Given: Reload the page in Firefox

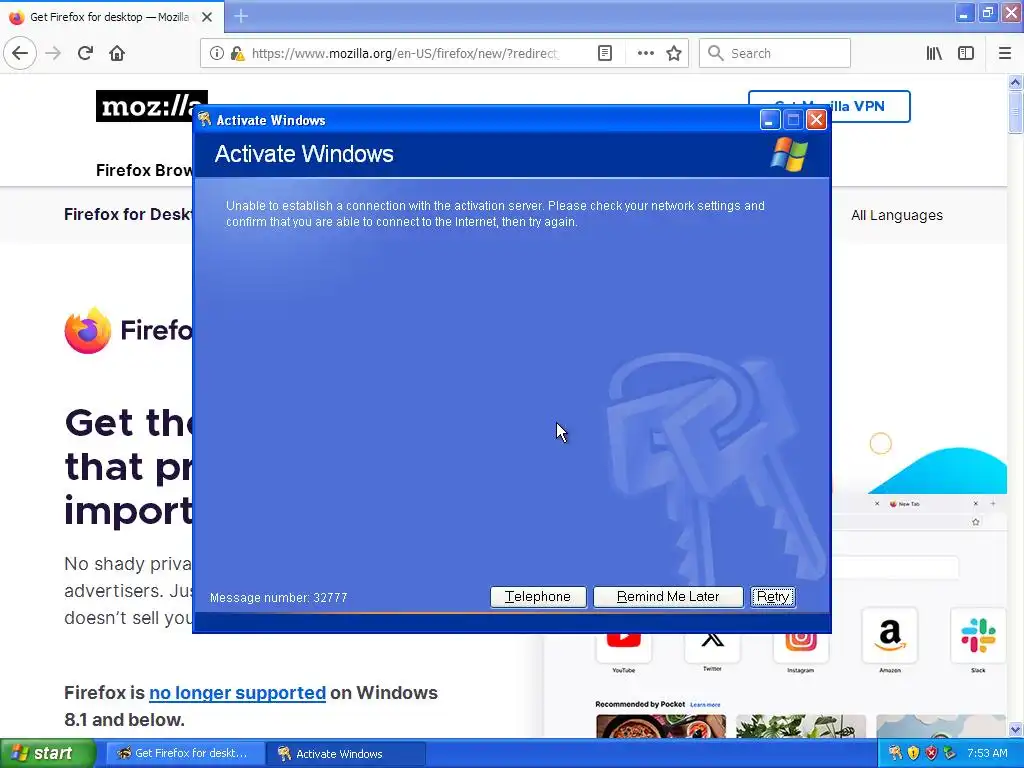Looking at the screenshot, I should (x=85, y=53).
